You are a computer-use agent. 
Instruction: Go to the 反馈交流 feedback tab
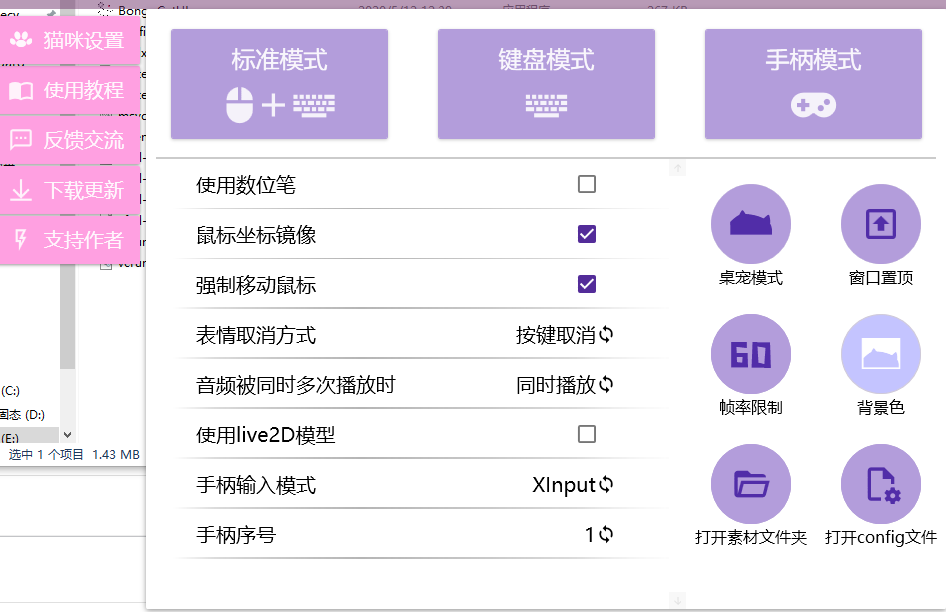[x=70, y=140]
